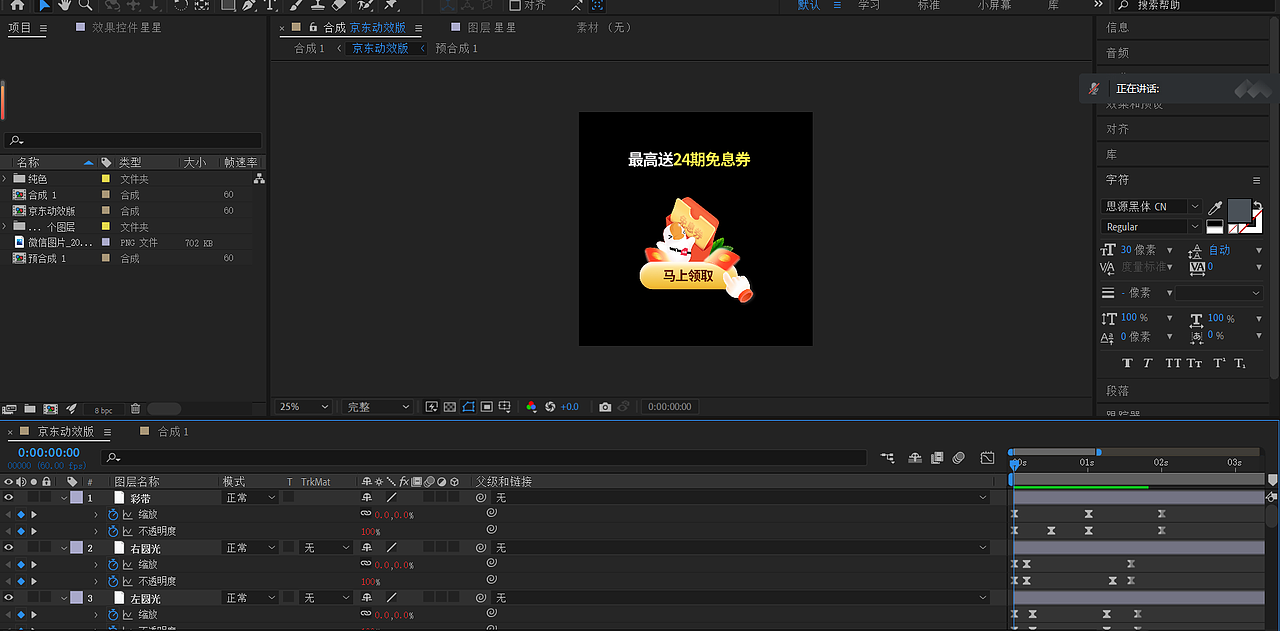1280x631 pixels.
Task: Click the 彩带 layer label color swatch
Action: [76, 497]
